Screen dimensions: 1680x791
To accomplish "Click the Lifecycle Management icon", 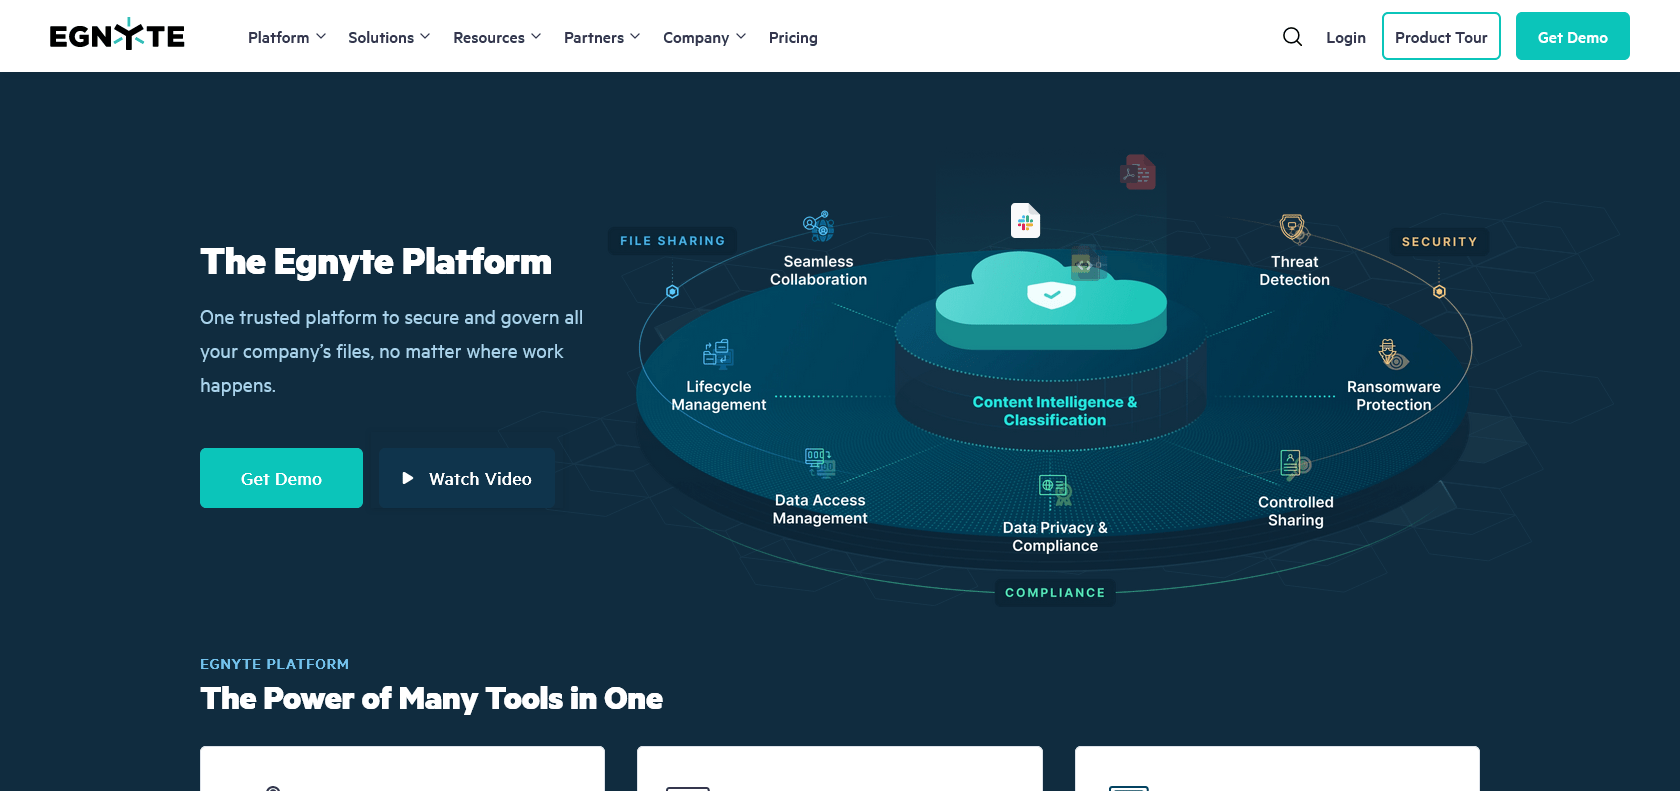I will click(x=718, y=353).
